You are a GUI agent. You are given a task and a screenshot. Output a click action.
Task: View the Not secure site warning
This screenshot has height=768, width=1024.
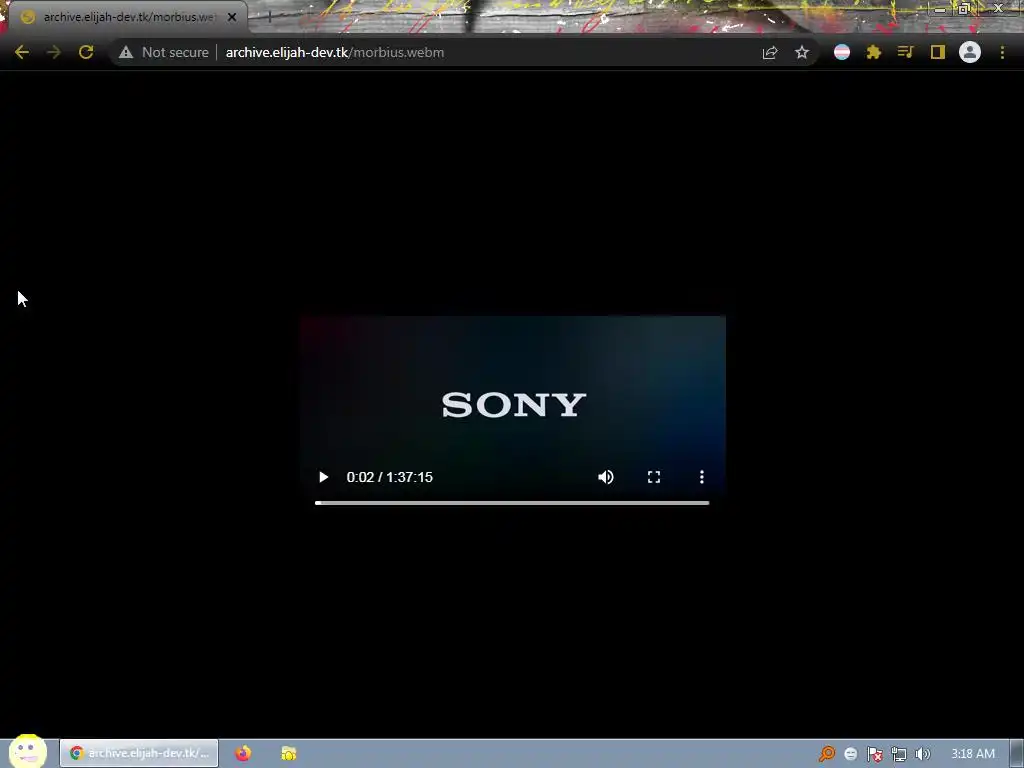pyautogui.click(x=164, y=52)
